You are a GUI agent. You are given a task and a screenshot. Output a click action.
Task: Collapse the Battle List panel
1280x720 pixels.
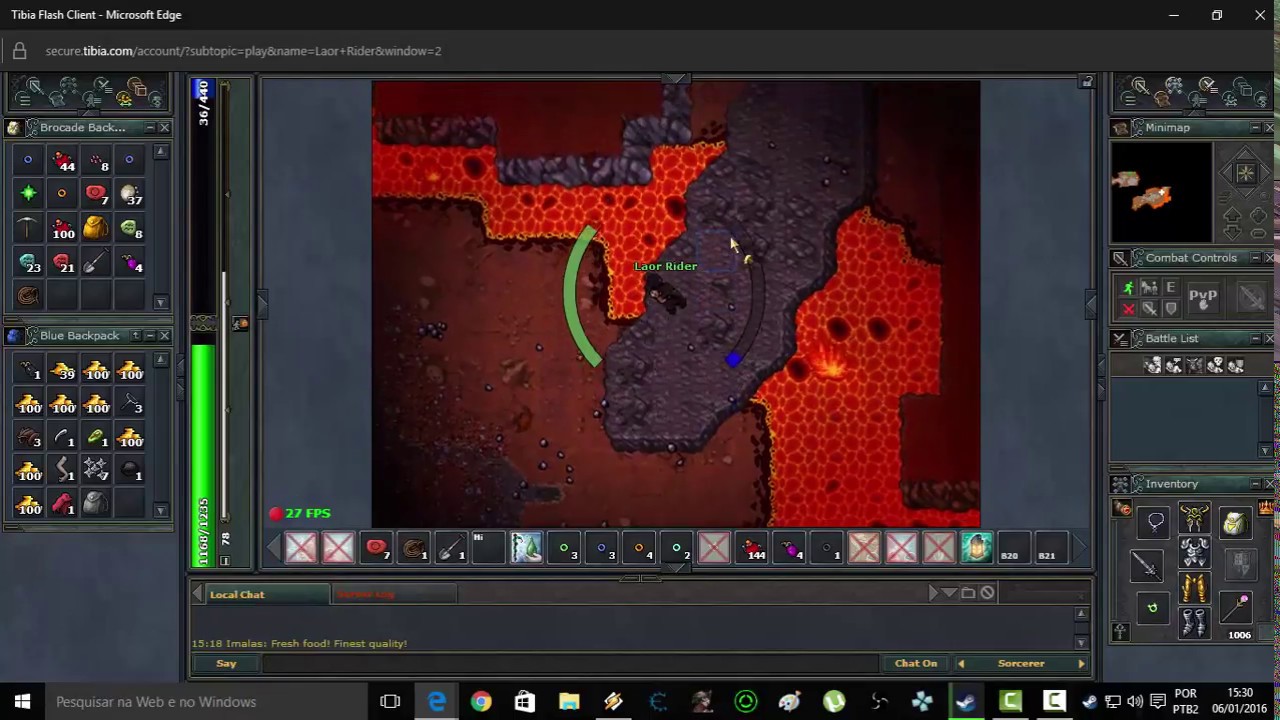point(1255,338)
